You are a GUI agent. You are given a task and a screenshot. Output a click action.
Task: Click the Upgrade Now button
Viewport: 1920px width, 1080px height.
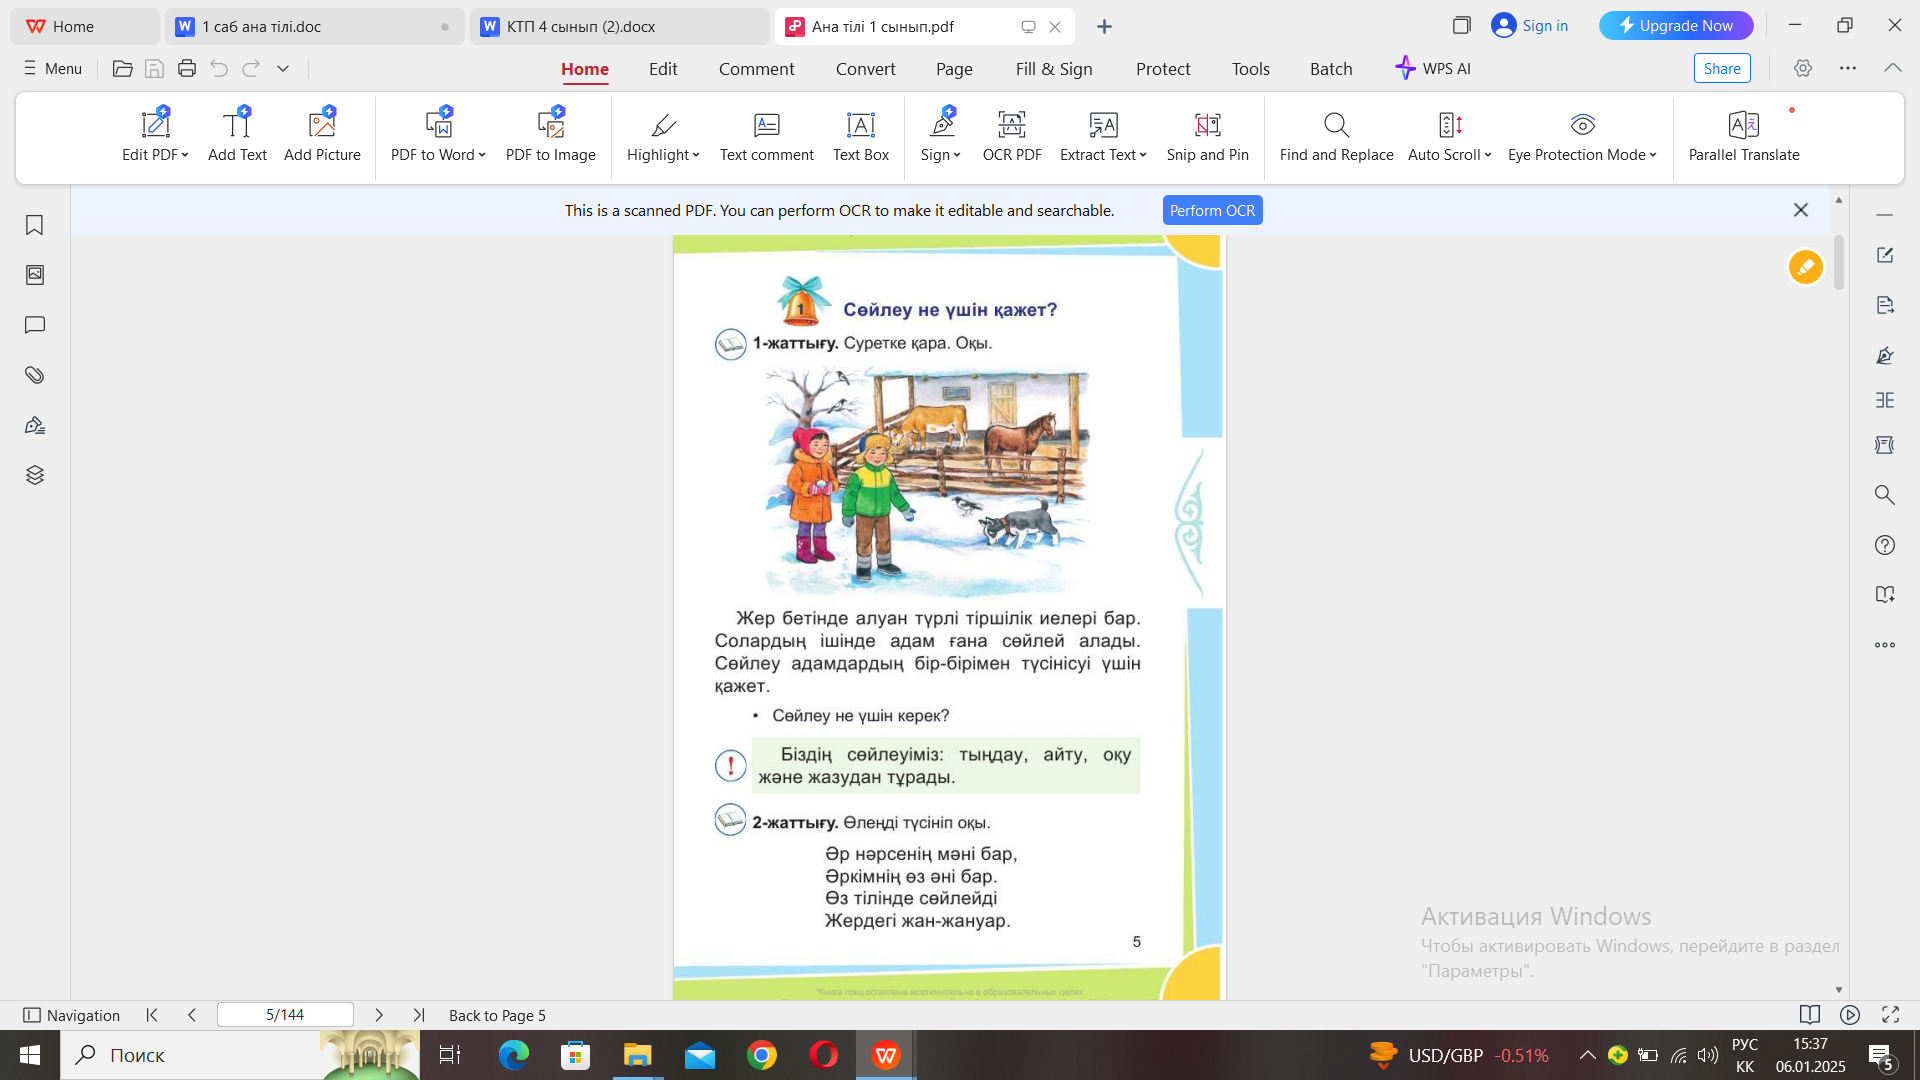[1675, 26]
